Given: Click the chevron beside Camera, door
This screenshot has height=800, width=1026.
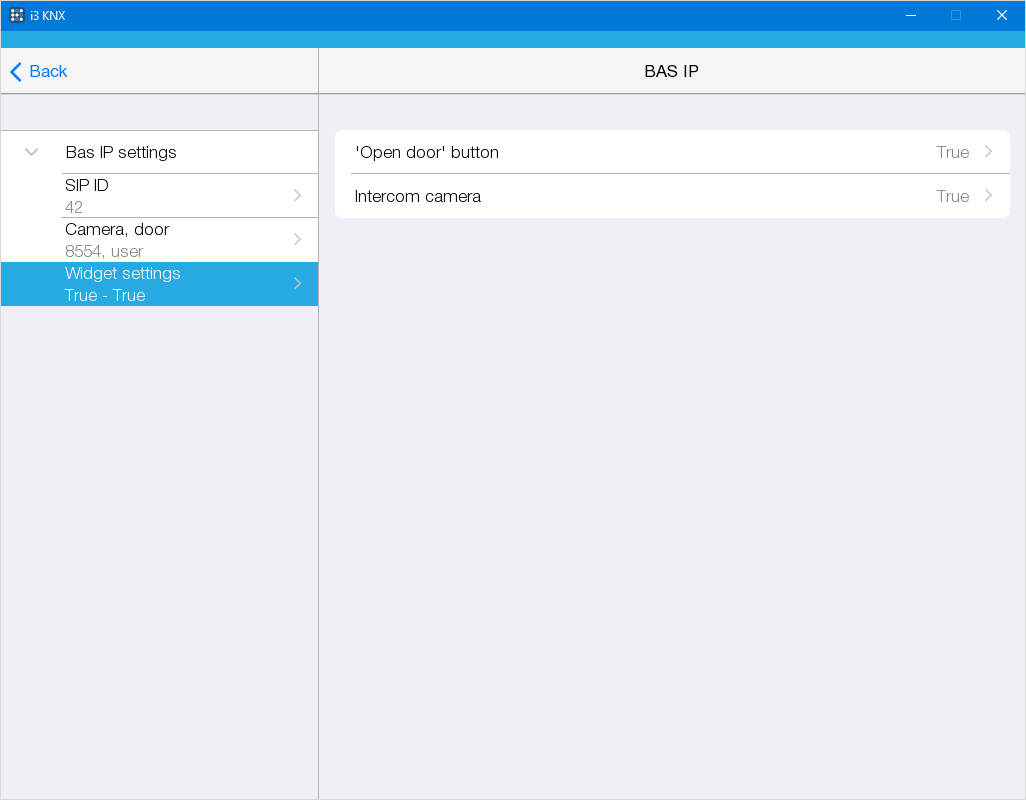Looking at the screenshot, I should tap(297, 240).
